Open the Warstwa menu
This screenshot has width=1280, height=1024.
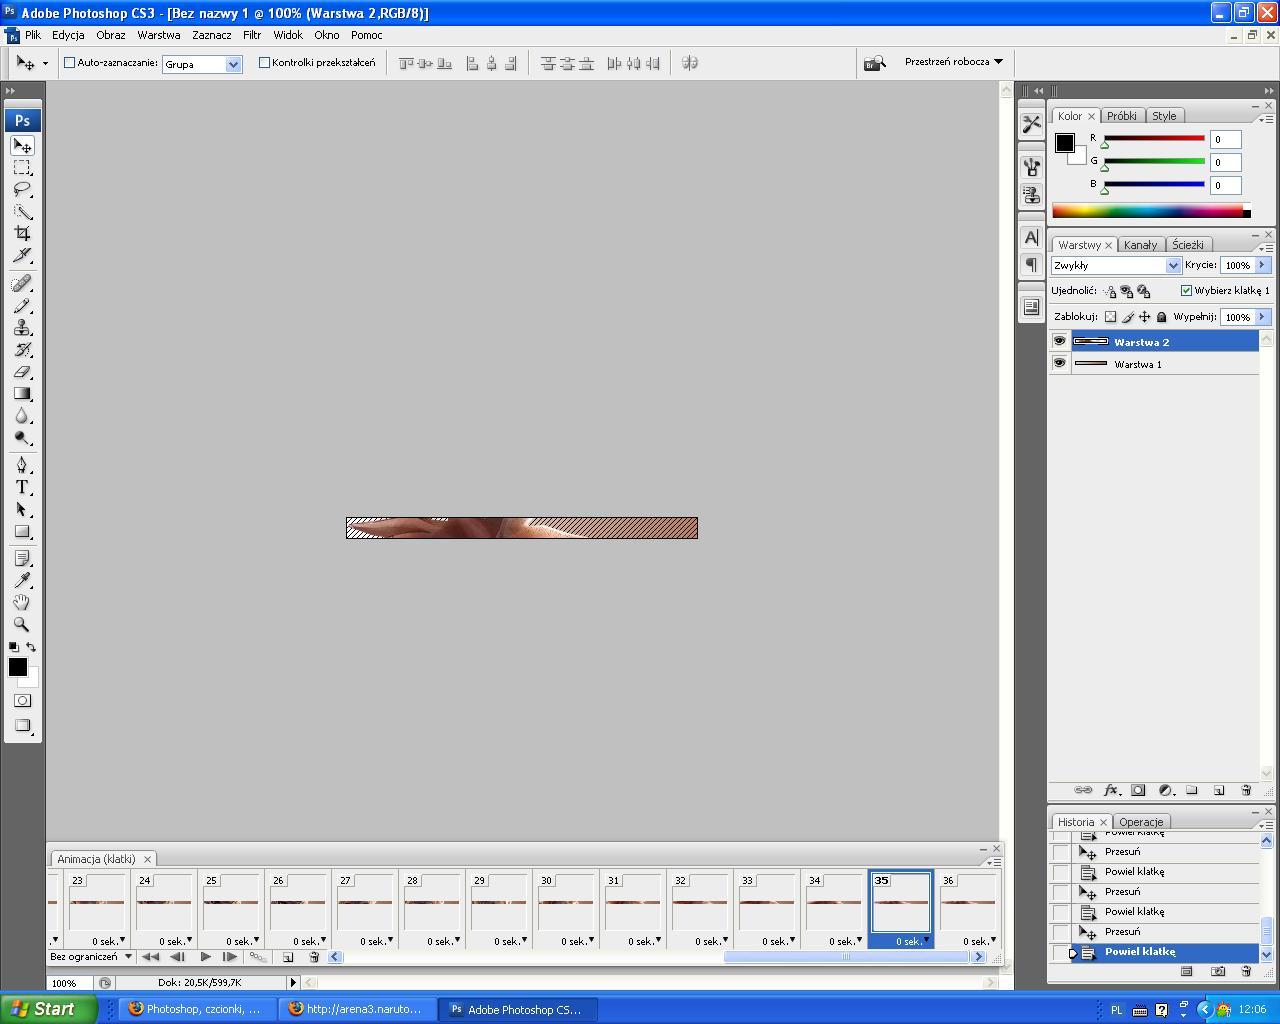(159, 34)
